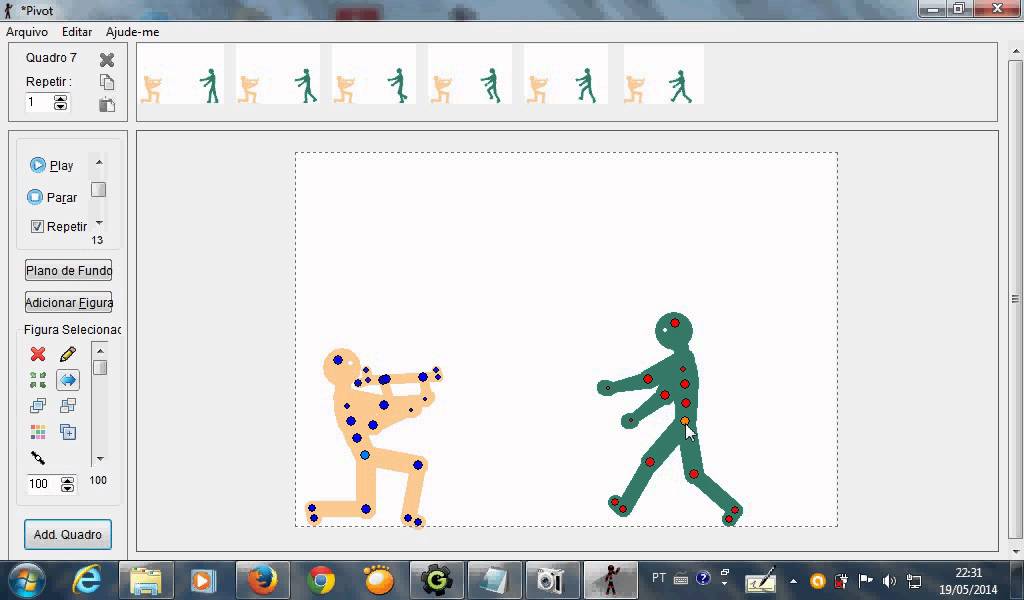Viewport: 1024px width, 600px height.
Task: Flip figure horizontally with blue arrows
Action: coord(68,380)
